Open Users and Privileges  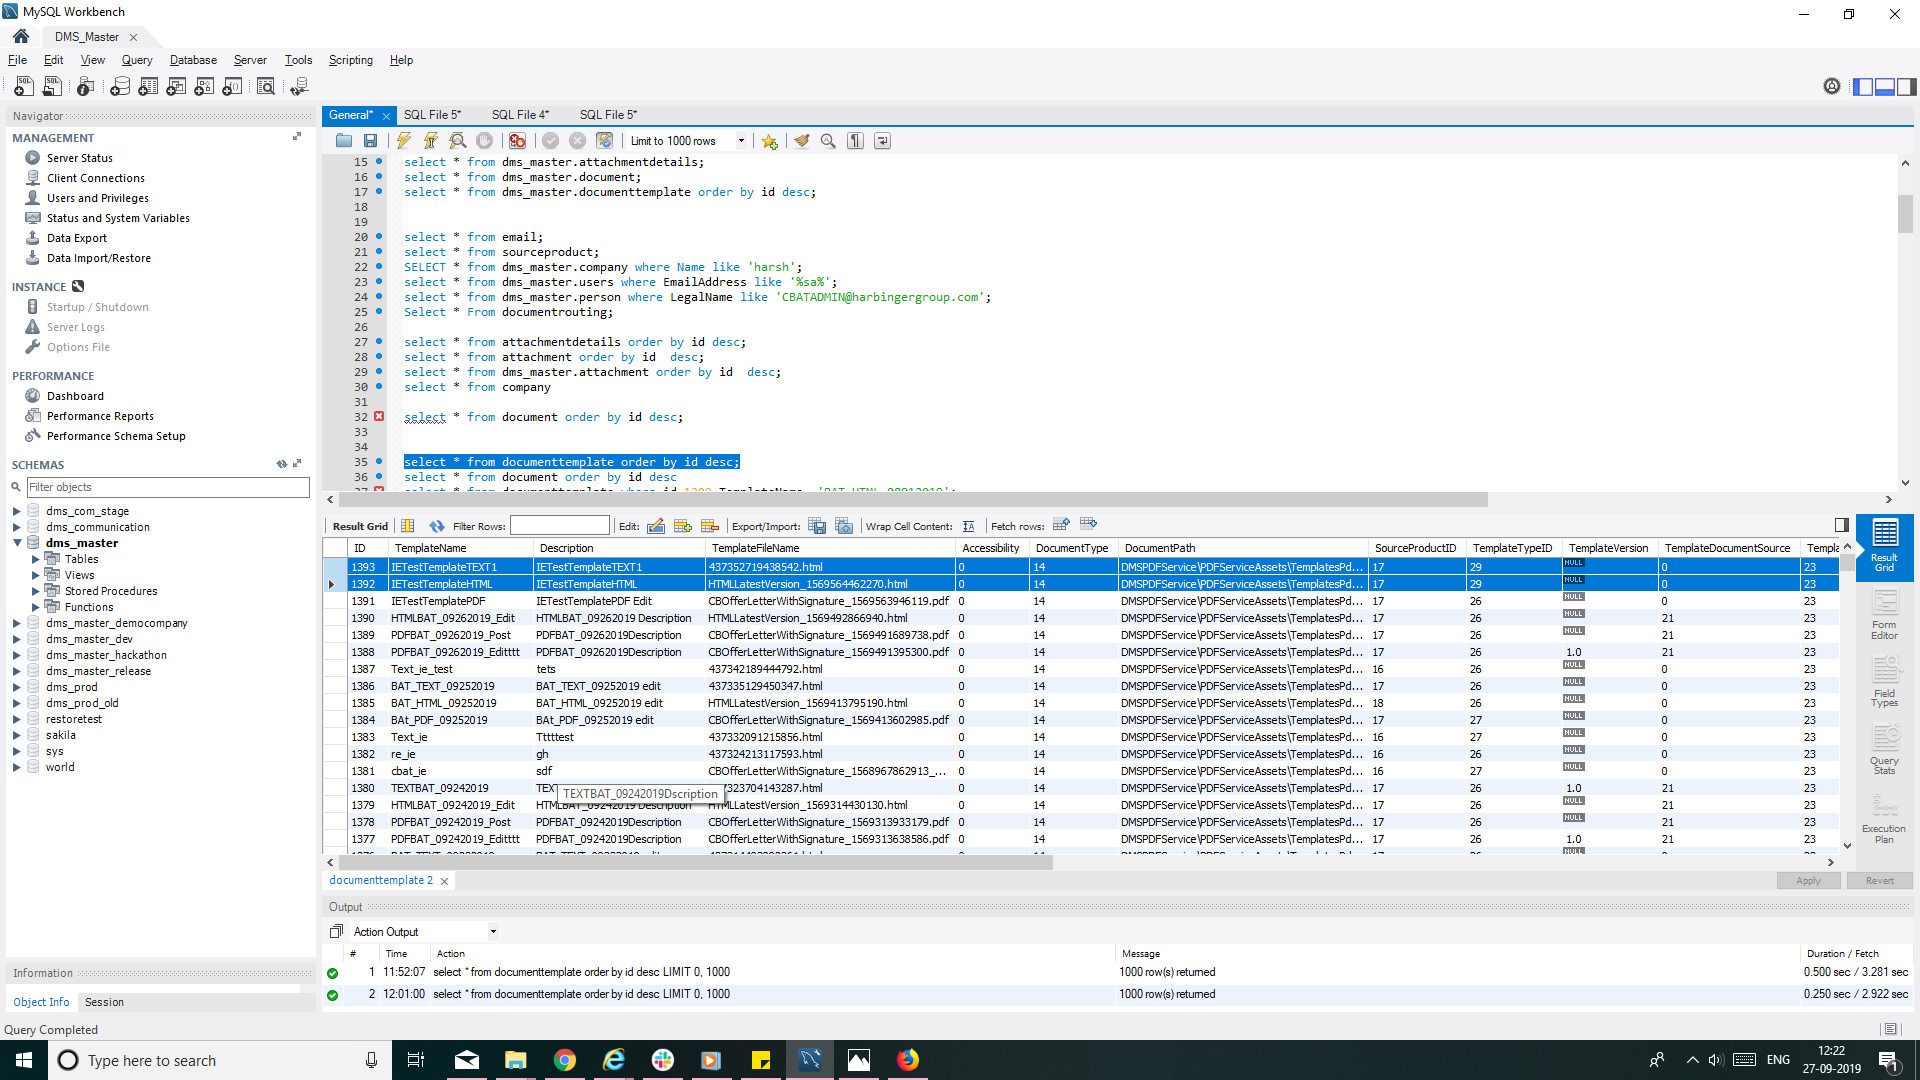point(97,198)
